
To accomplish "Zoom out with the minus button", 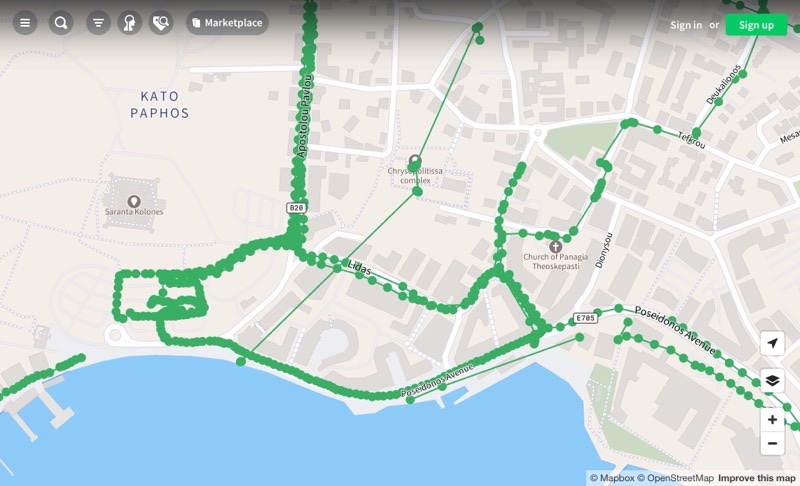I will pyautogui.click(x=772, y=443).
